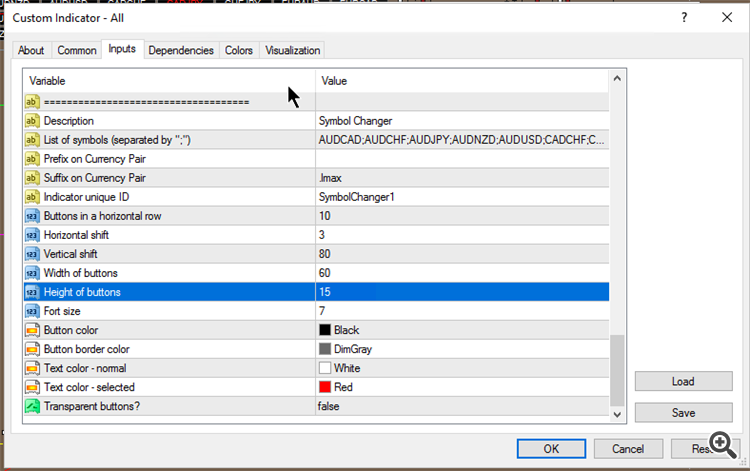750x471 pixels.
Task: Select the 'Width of buttons' label
Action: [x=81, y=273]
